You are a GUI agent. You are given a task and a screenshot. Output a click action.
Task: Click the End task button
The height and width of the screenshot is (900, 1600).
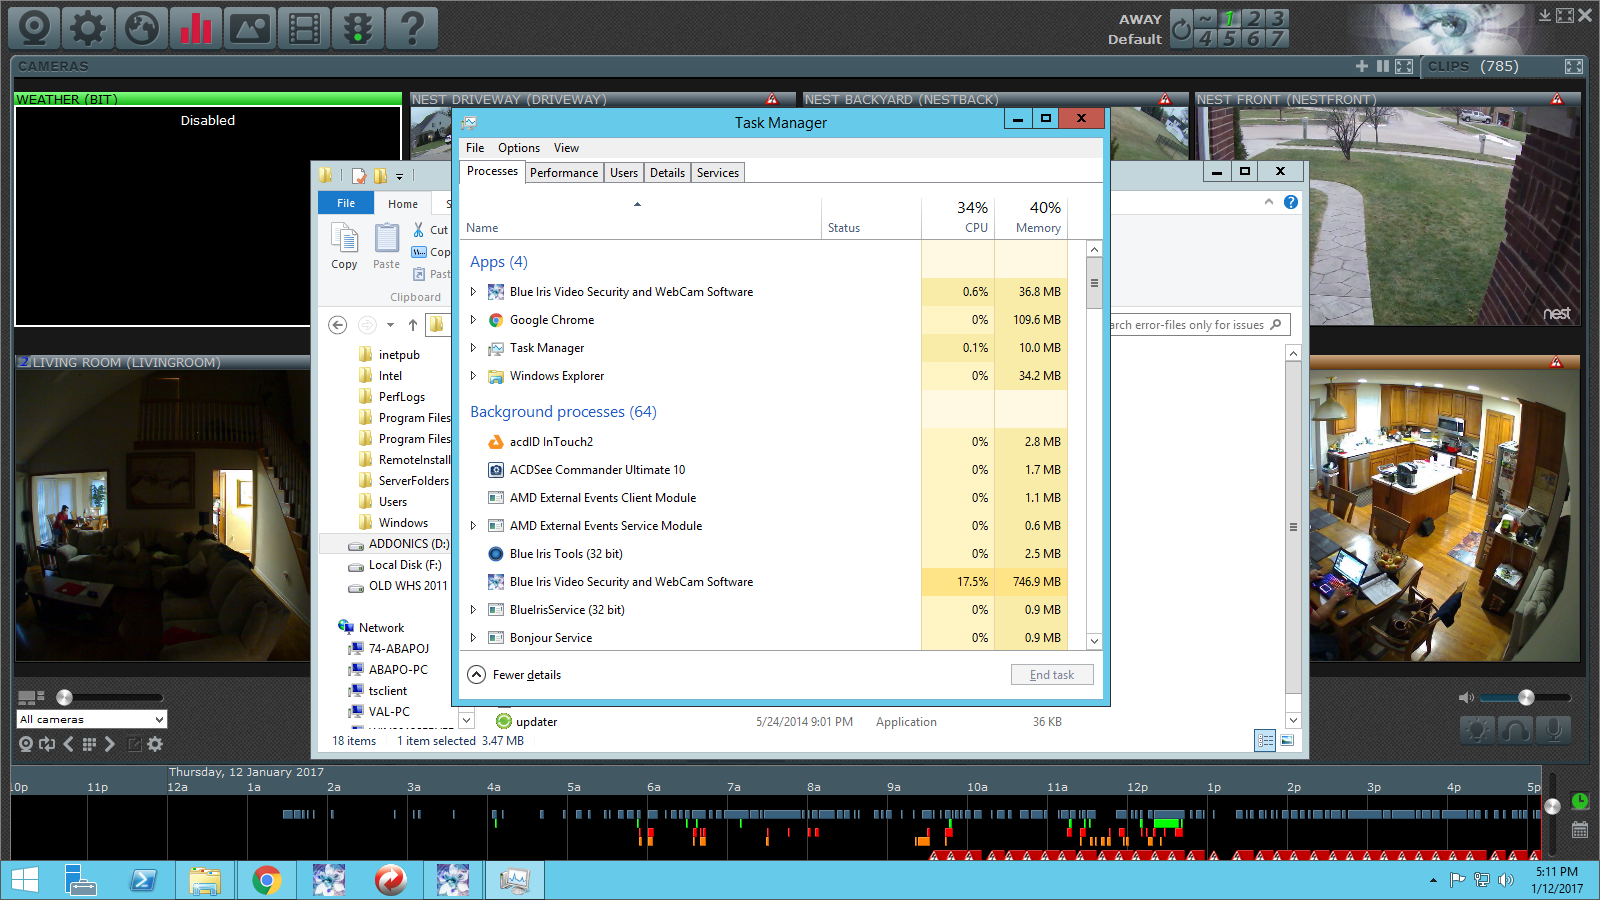1052,675
